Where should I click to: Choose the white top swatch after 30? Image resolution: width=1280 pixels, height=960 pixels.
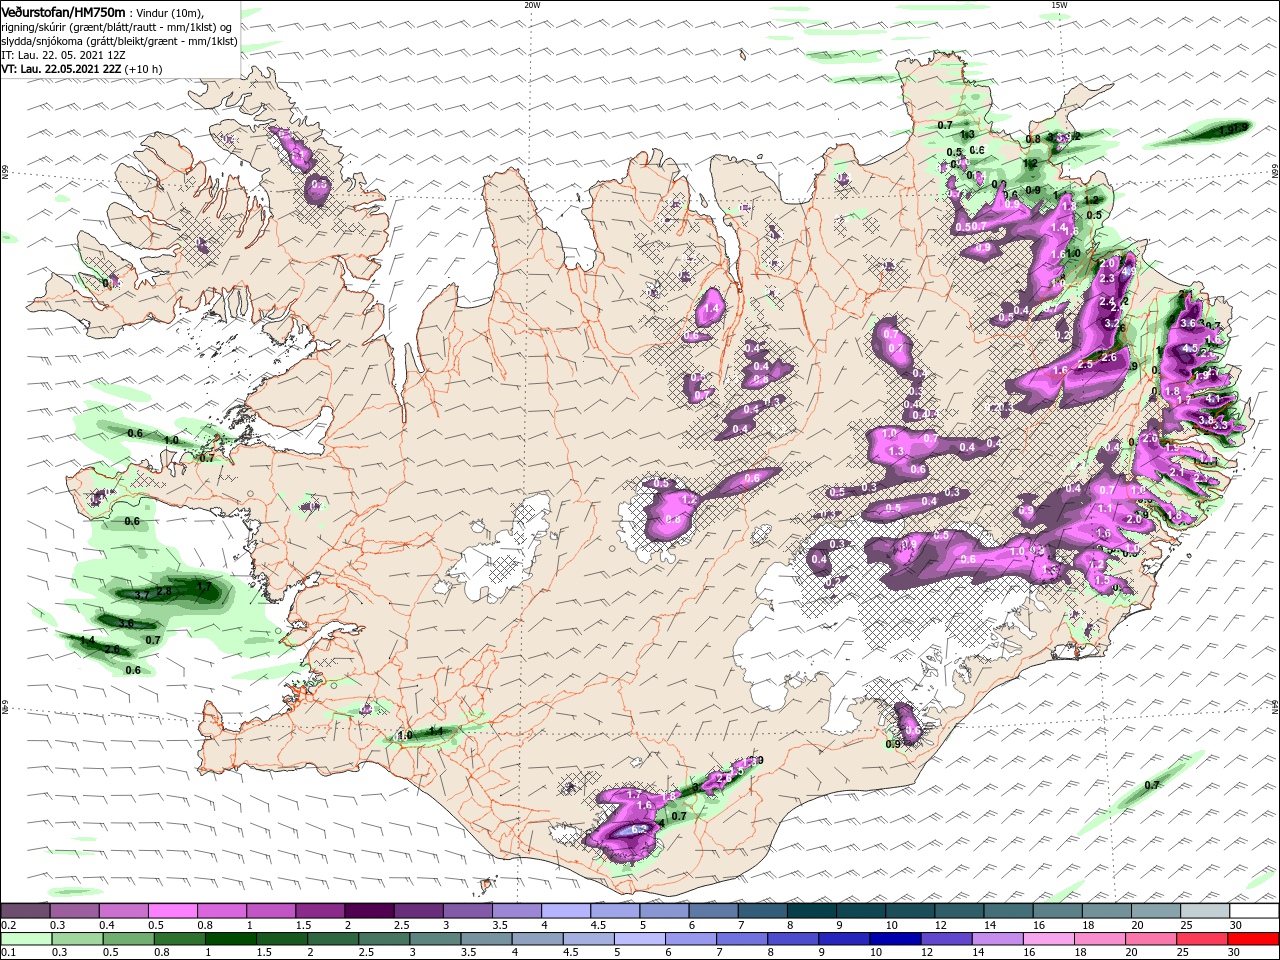tap(1254, 911)
